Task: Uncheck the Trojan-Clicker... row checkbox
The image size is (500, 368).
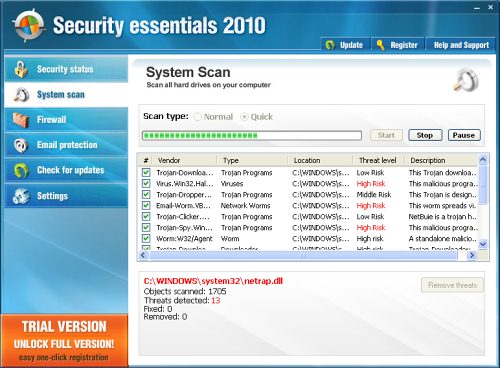Action: (146, 217)
